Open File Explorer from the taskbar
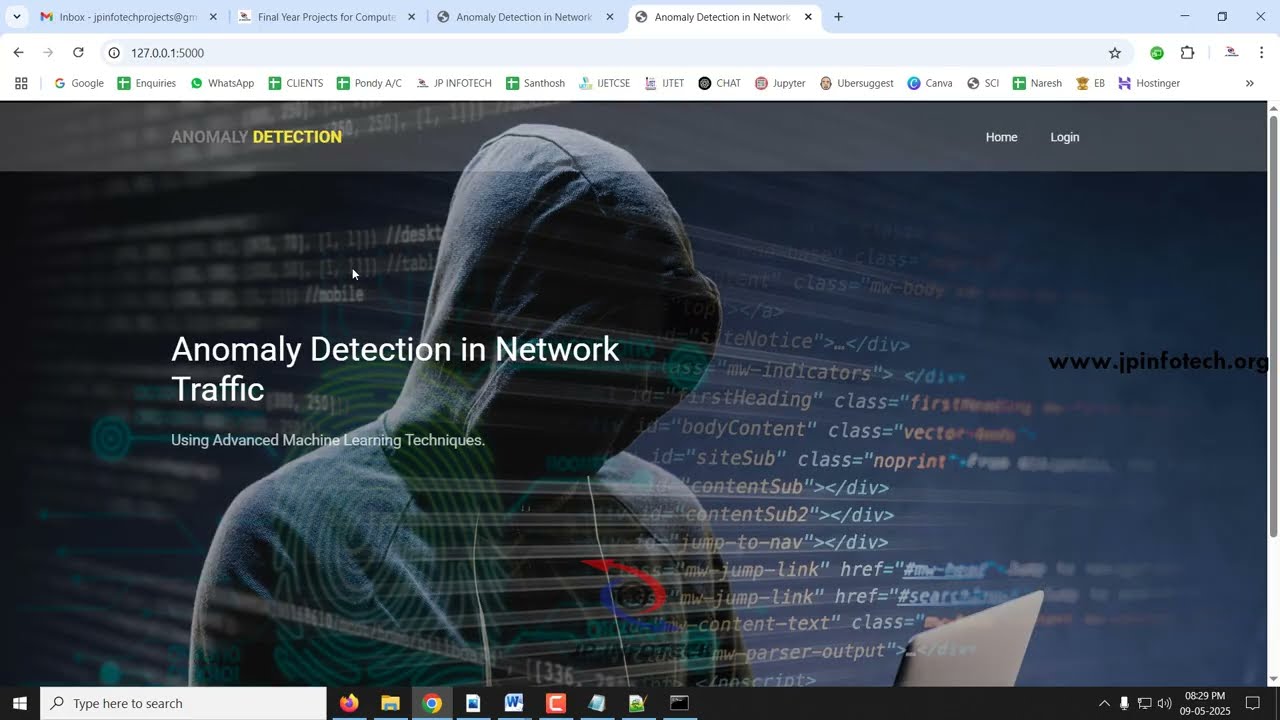1280x720 pixels. 390,703
